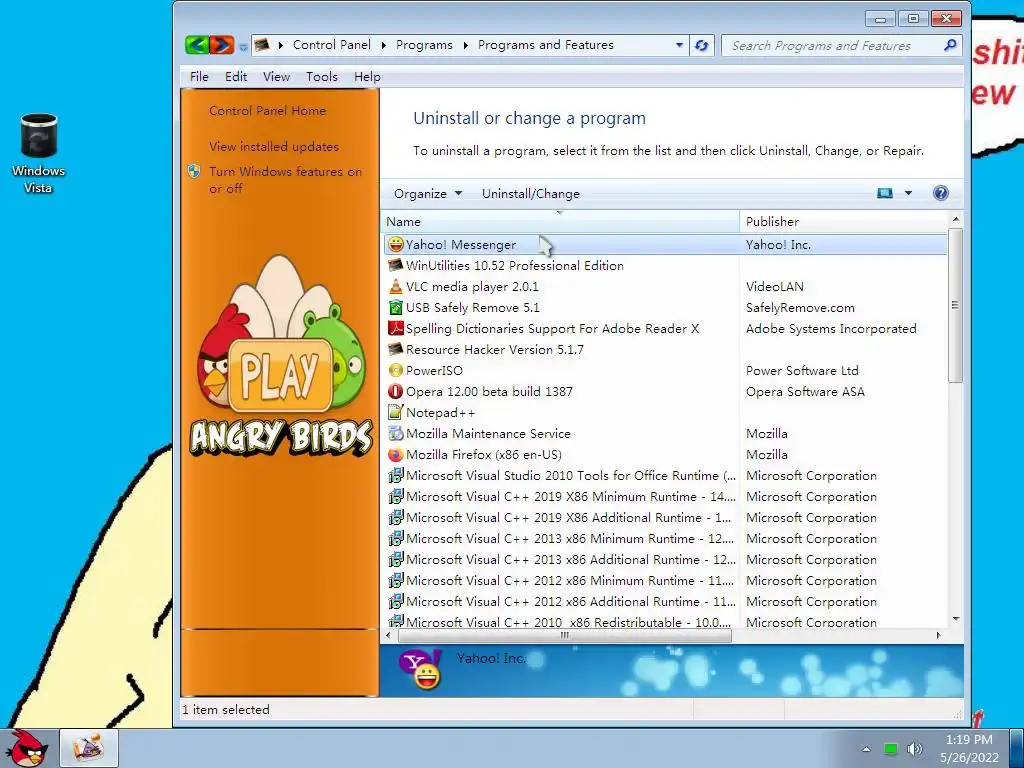Image resolution: width=1024 pixels, height=768 pixels.
Task: Click the Adobe Spelling Dictionaries icon
Action: coord(395,328)
